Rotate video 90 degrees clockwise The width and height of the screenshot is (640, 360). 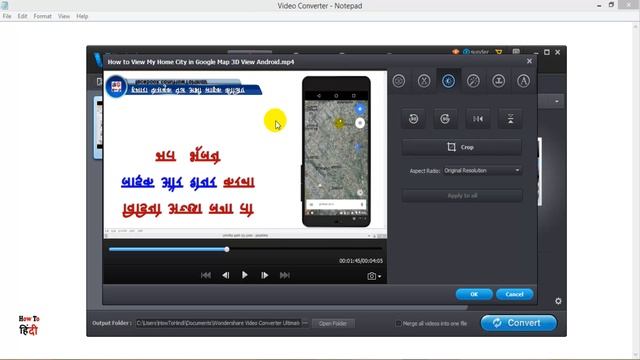(x=445, y=119)
